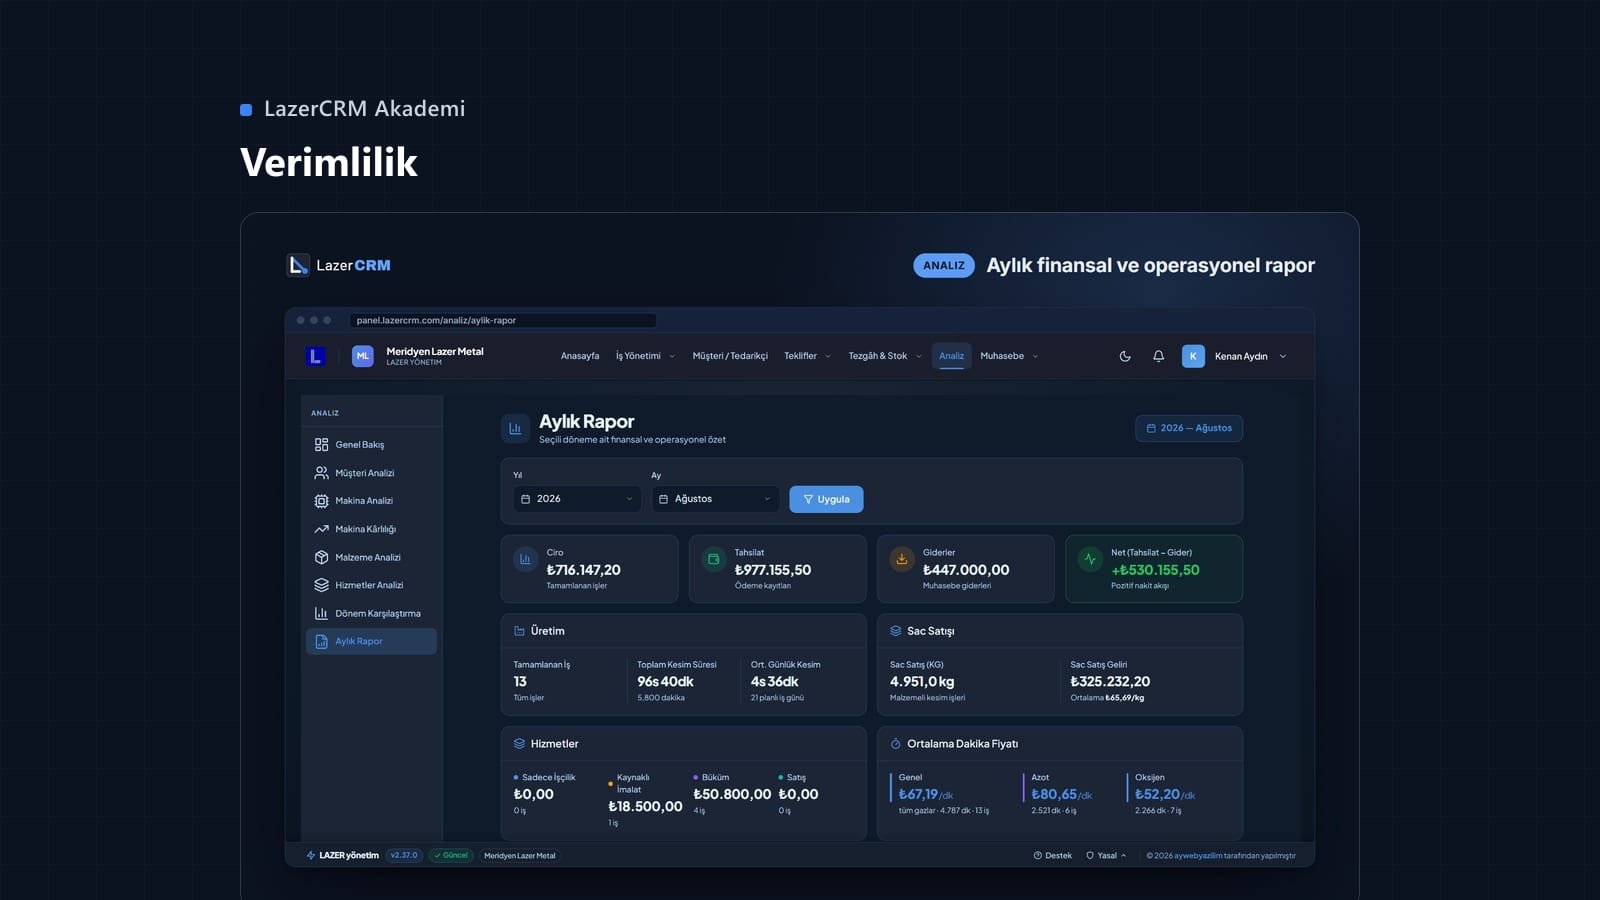This screenshot has height=900, width=1600.
Task: Select the Analiz nav tab
Action: (952, 356)
